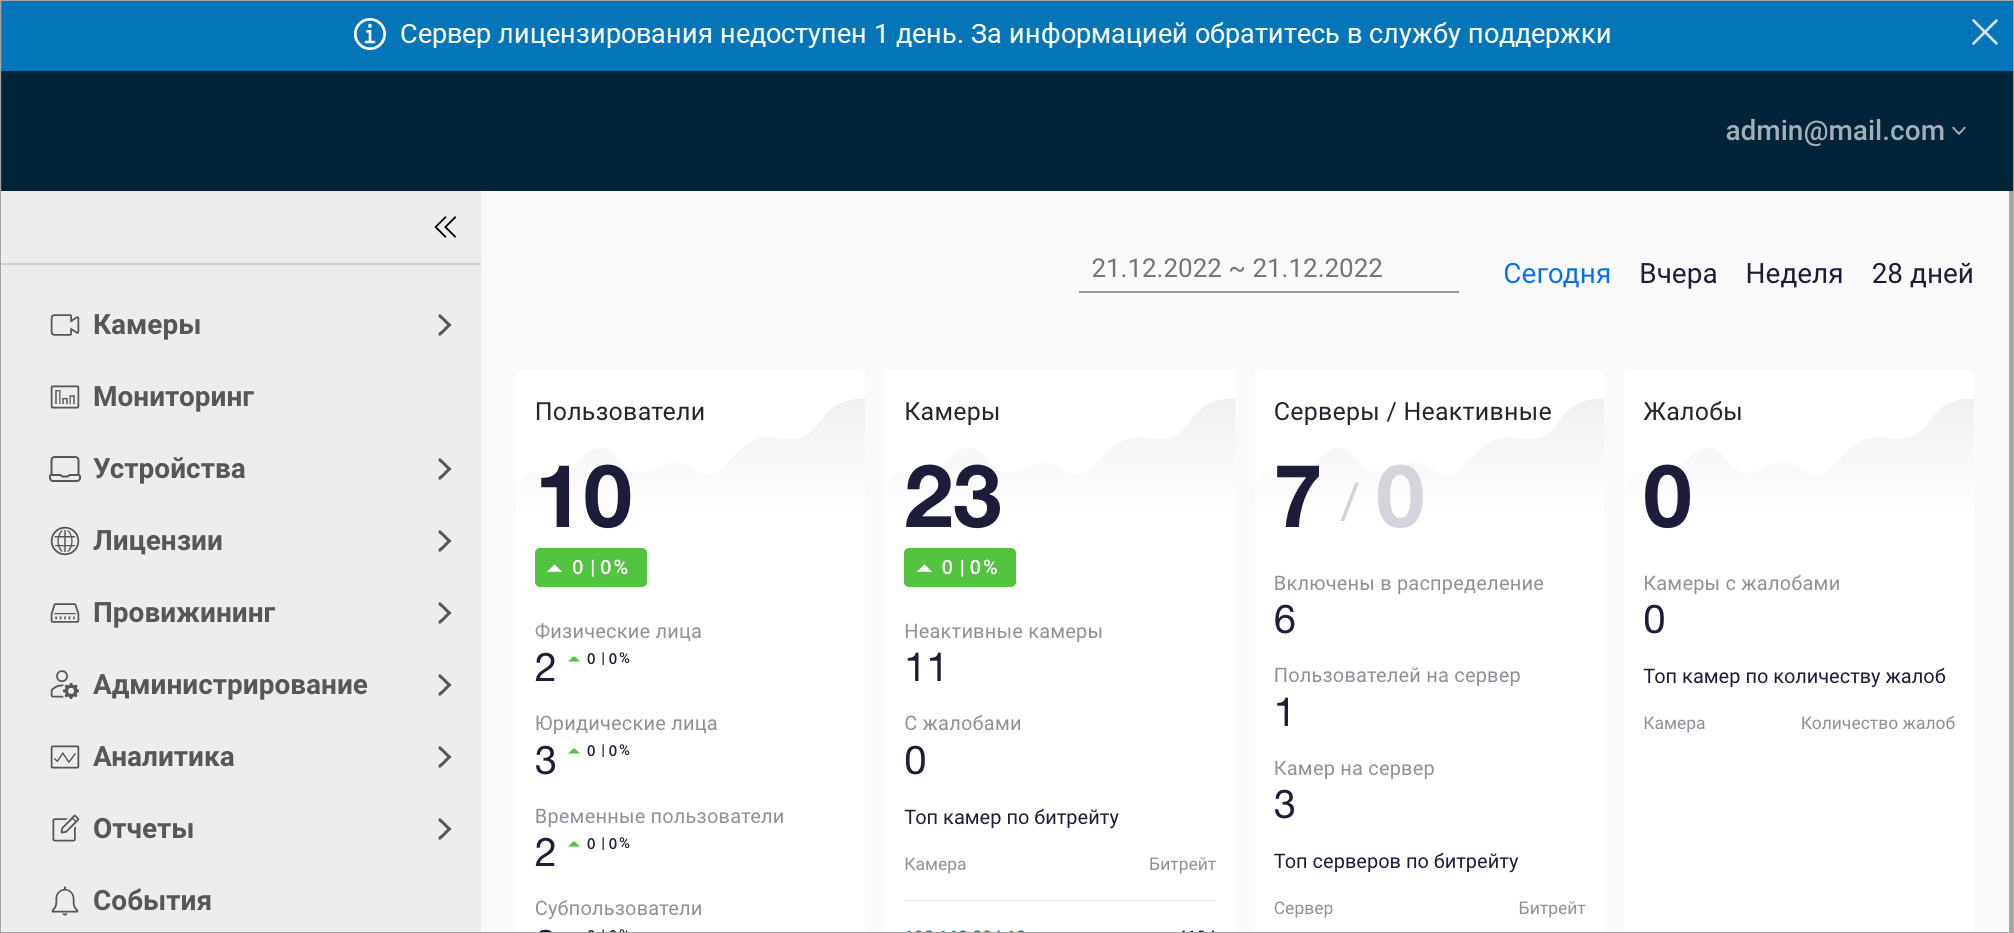Image resolution: width=2014 pixels, height=933 pixels.
Task: Click the Отчеты edit-note icon
Action: pyautogui.click(x=65, y=829)
